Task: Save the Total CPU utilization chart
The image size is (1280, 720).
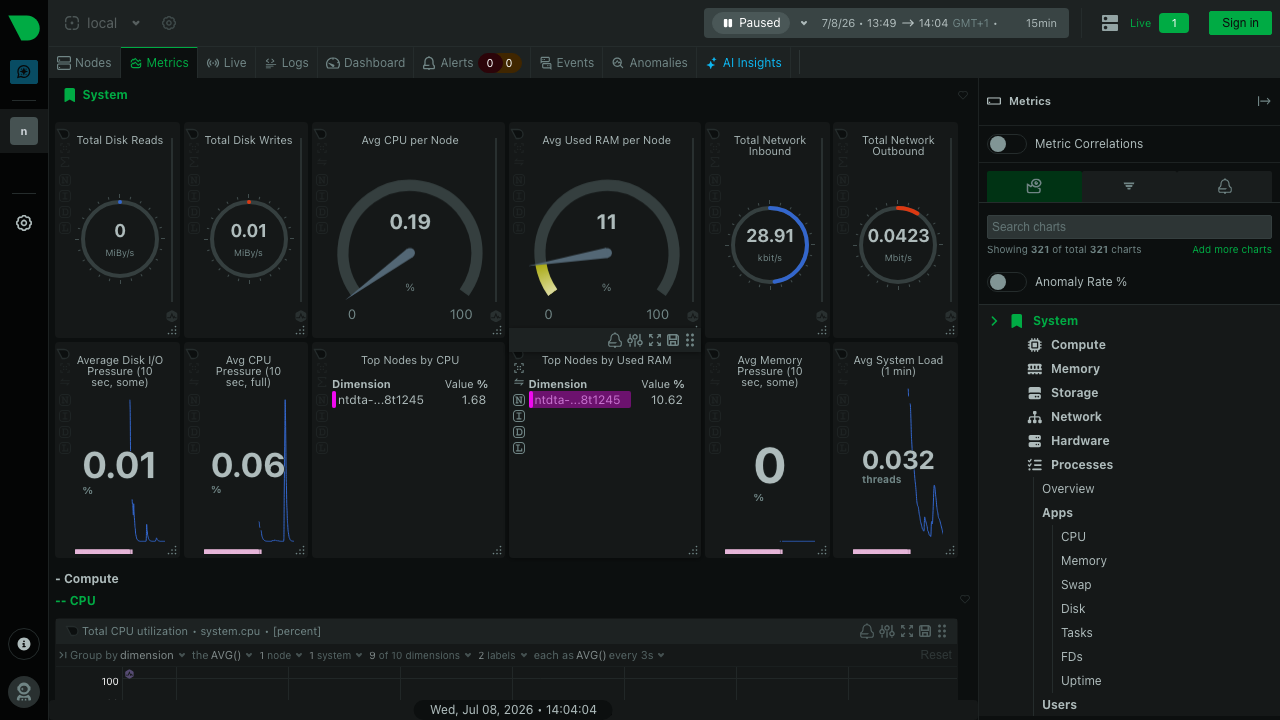Action: click(x=925, y=631)
